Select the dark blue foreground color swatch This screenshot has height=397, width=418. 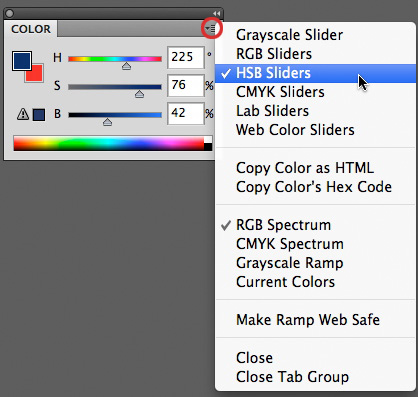tap(22, 61)
